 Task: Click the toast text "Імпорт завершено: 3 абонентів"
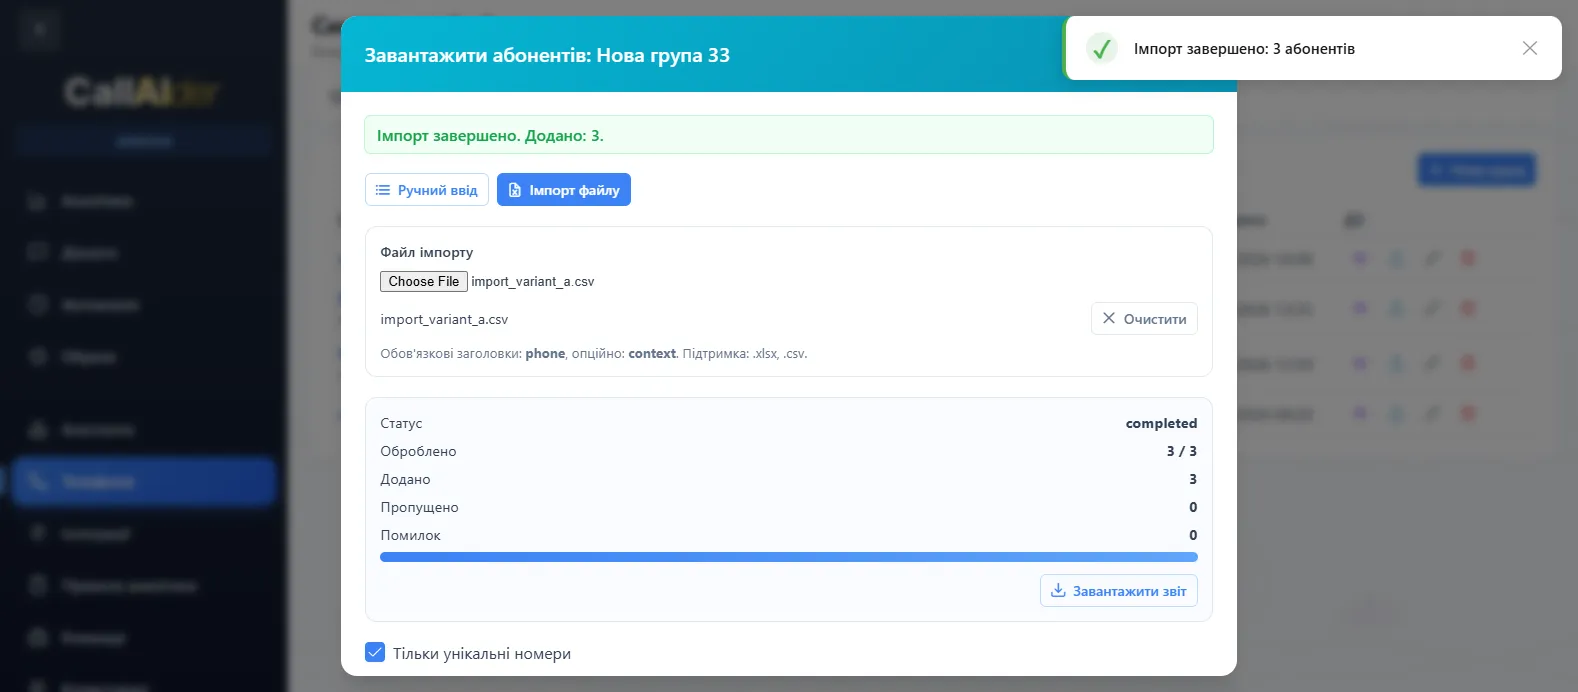point(1244,49)
